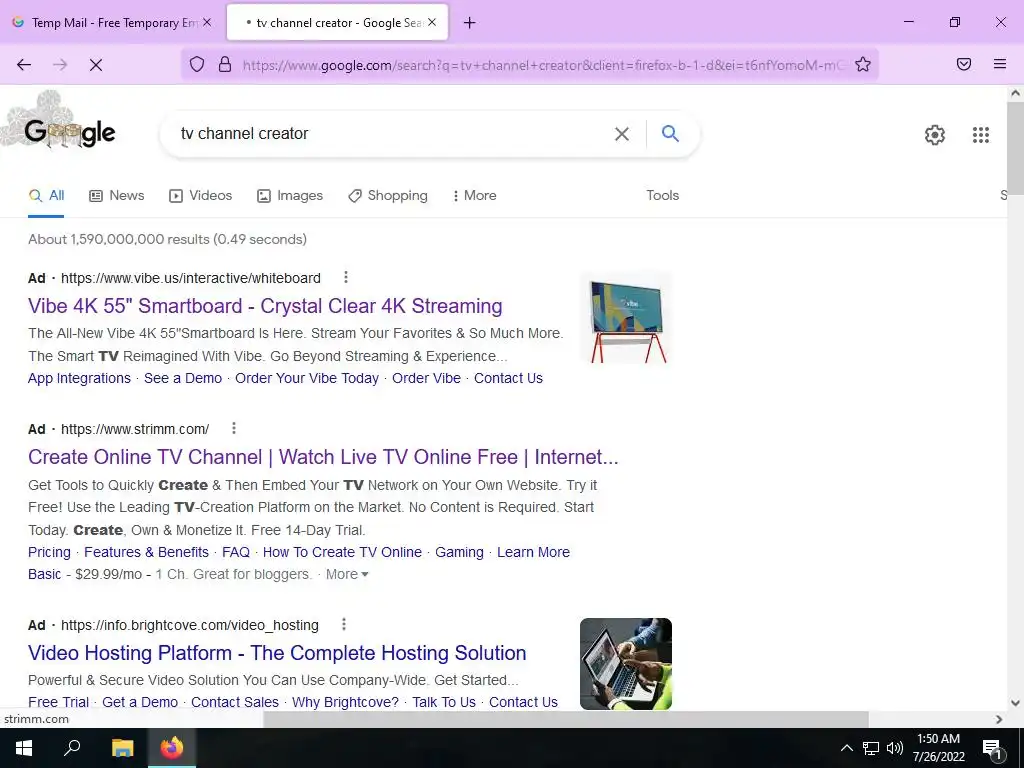This screenshot has width=1024, height=768.
Task: Clear the search box with the X
Action: [622, 134]
